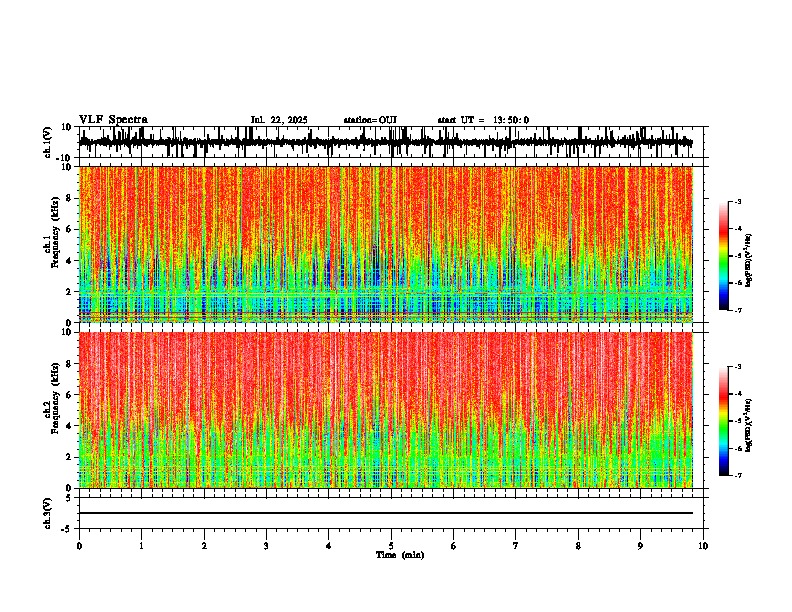Click the ch.1 spectrogram color scale bar

(723, 256)
